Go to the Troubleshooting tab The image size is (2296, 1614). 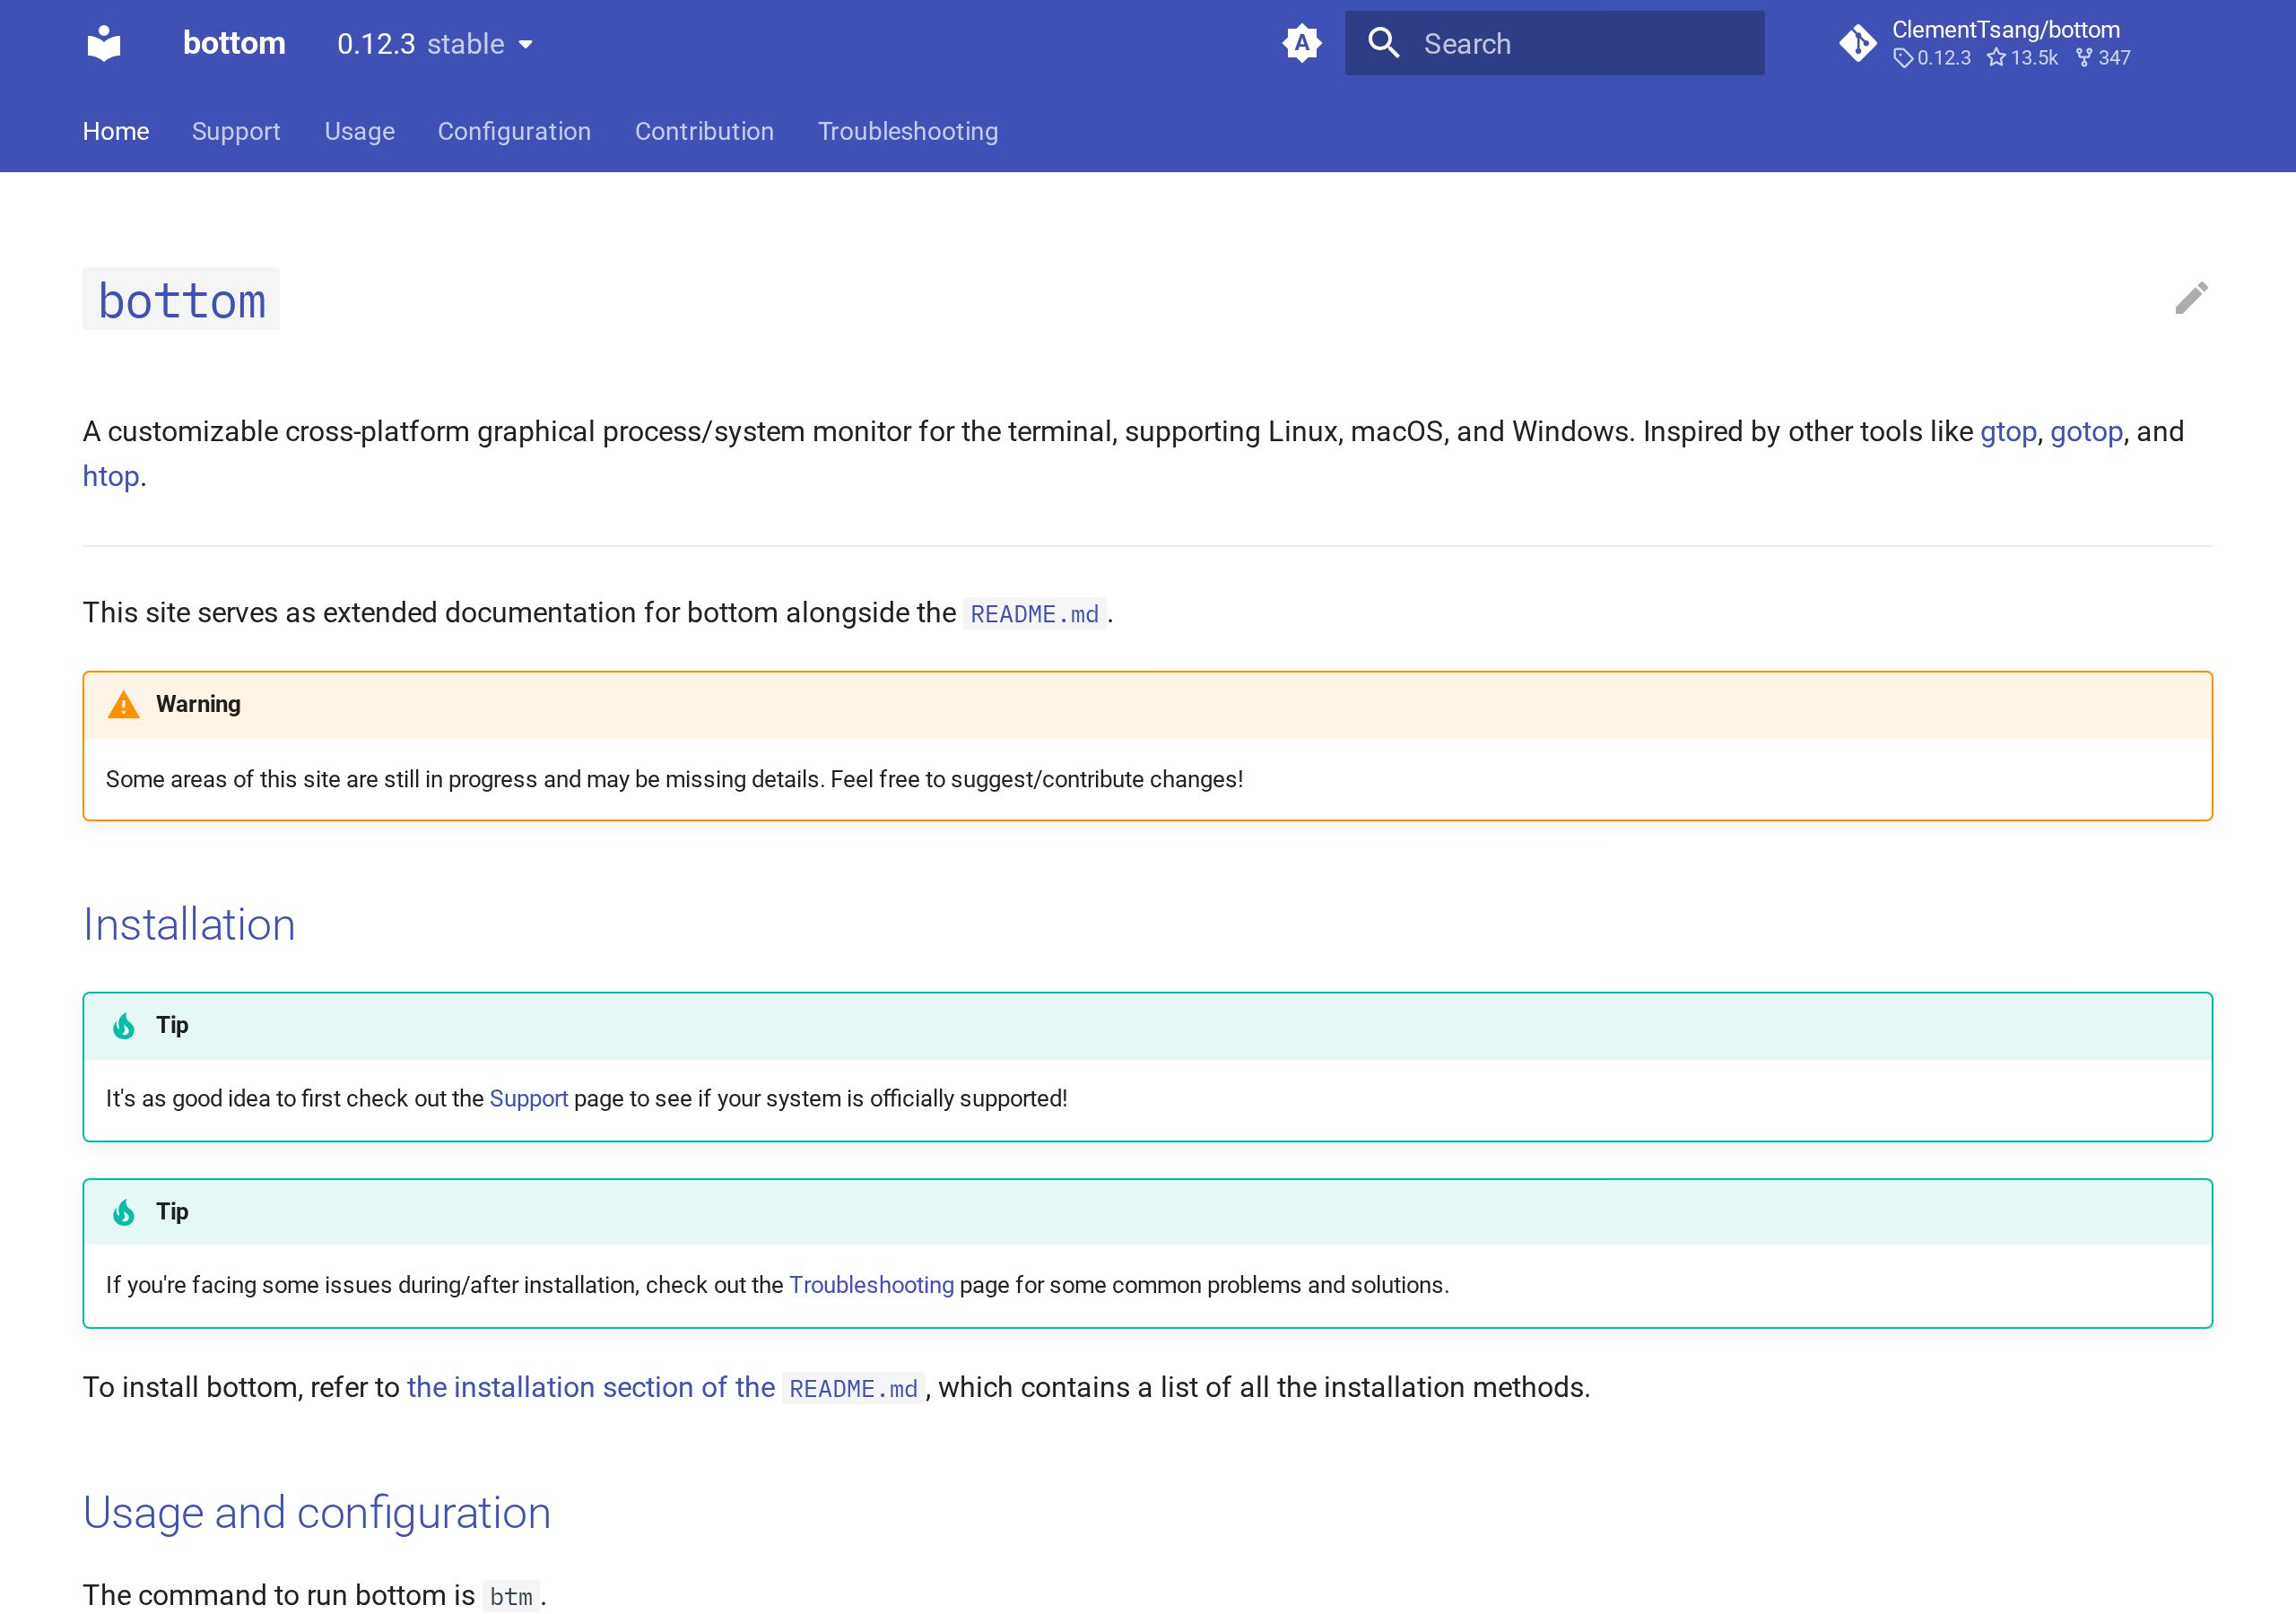[908, 131]
